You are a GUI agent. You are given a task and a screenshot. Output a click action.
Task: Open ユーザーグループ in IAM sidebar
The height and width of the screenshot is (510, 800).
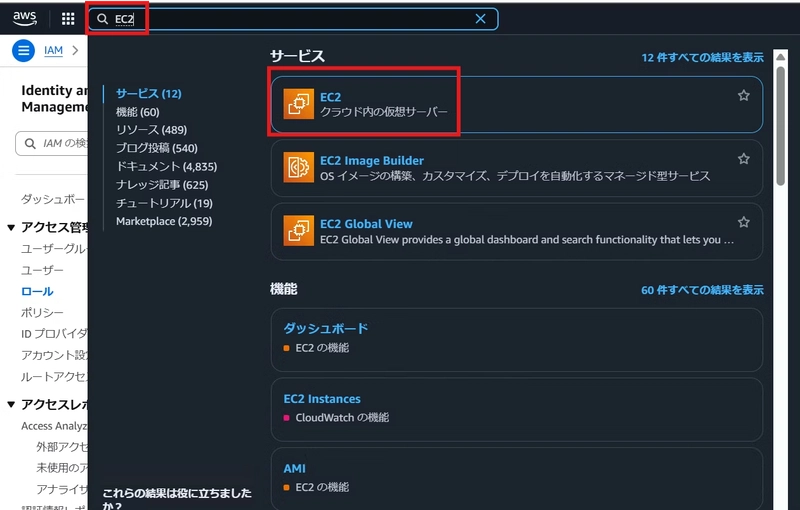pyautogui.click(x=54, y=248)
